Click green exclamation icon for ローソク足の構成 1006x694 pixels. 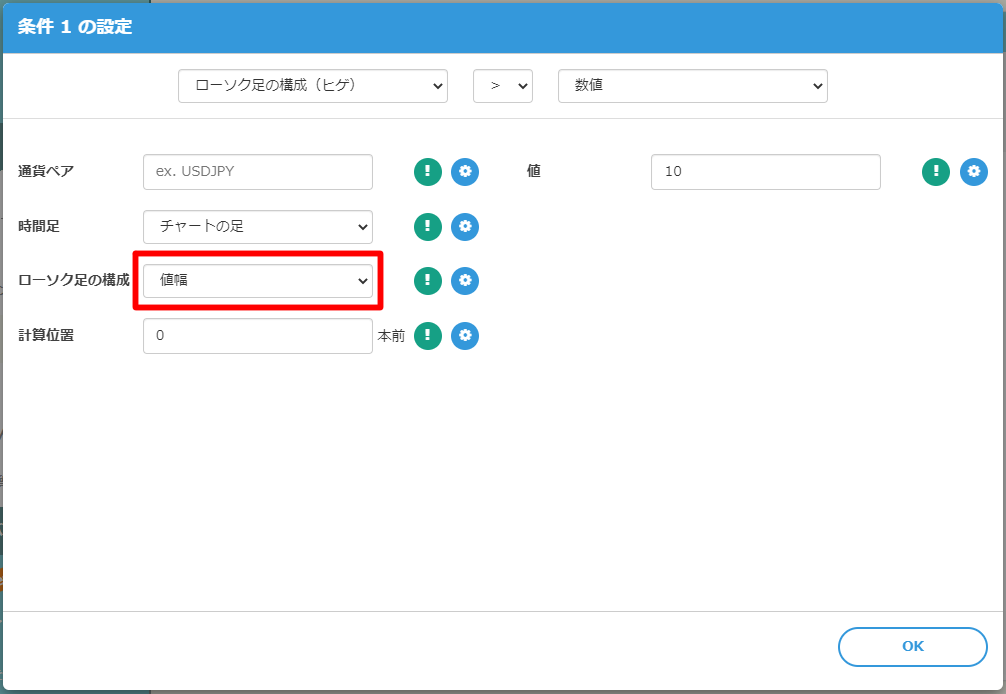point(428,281)
